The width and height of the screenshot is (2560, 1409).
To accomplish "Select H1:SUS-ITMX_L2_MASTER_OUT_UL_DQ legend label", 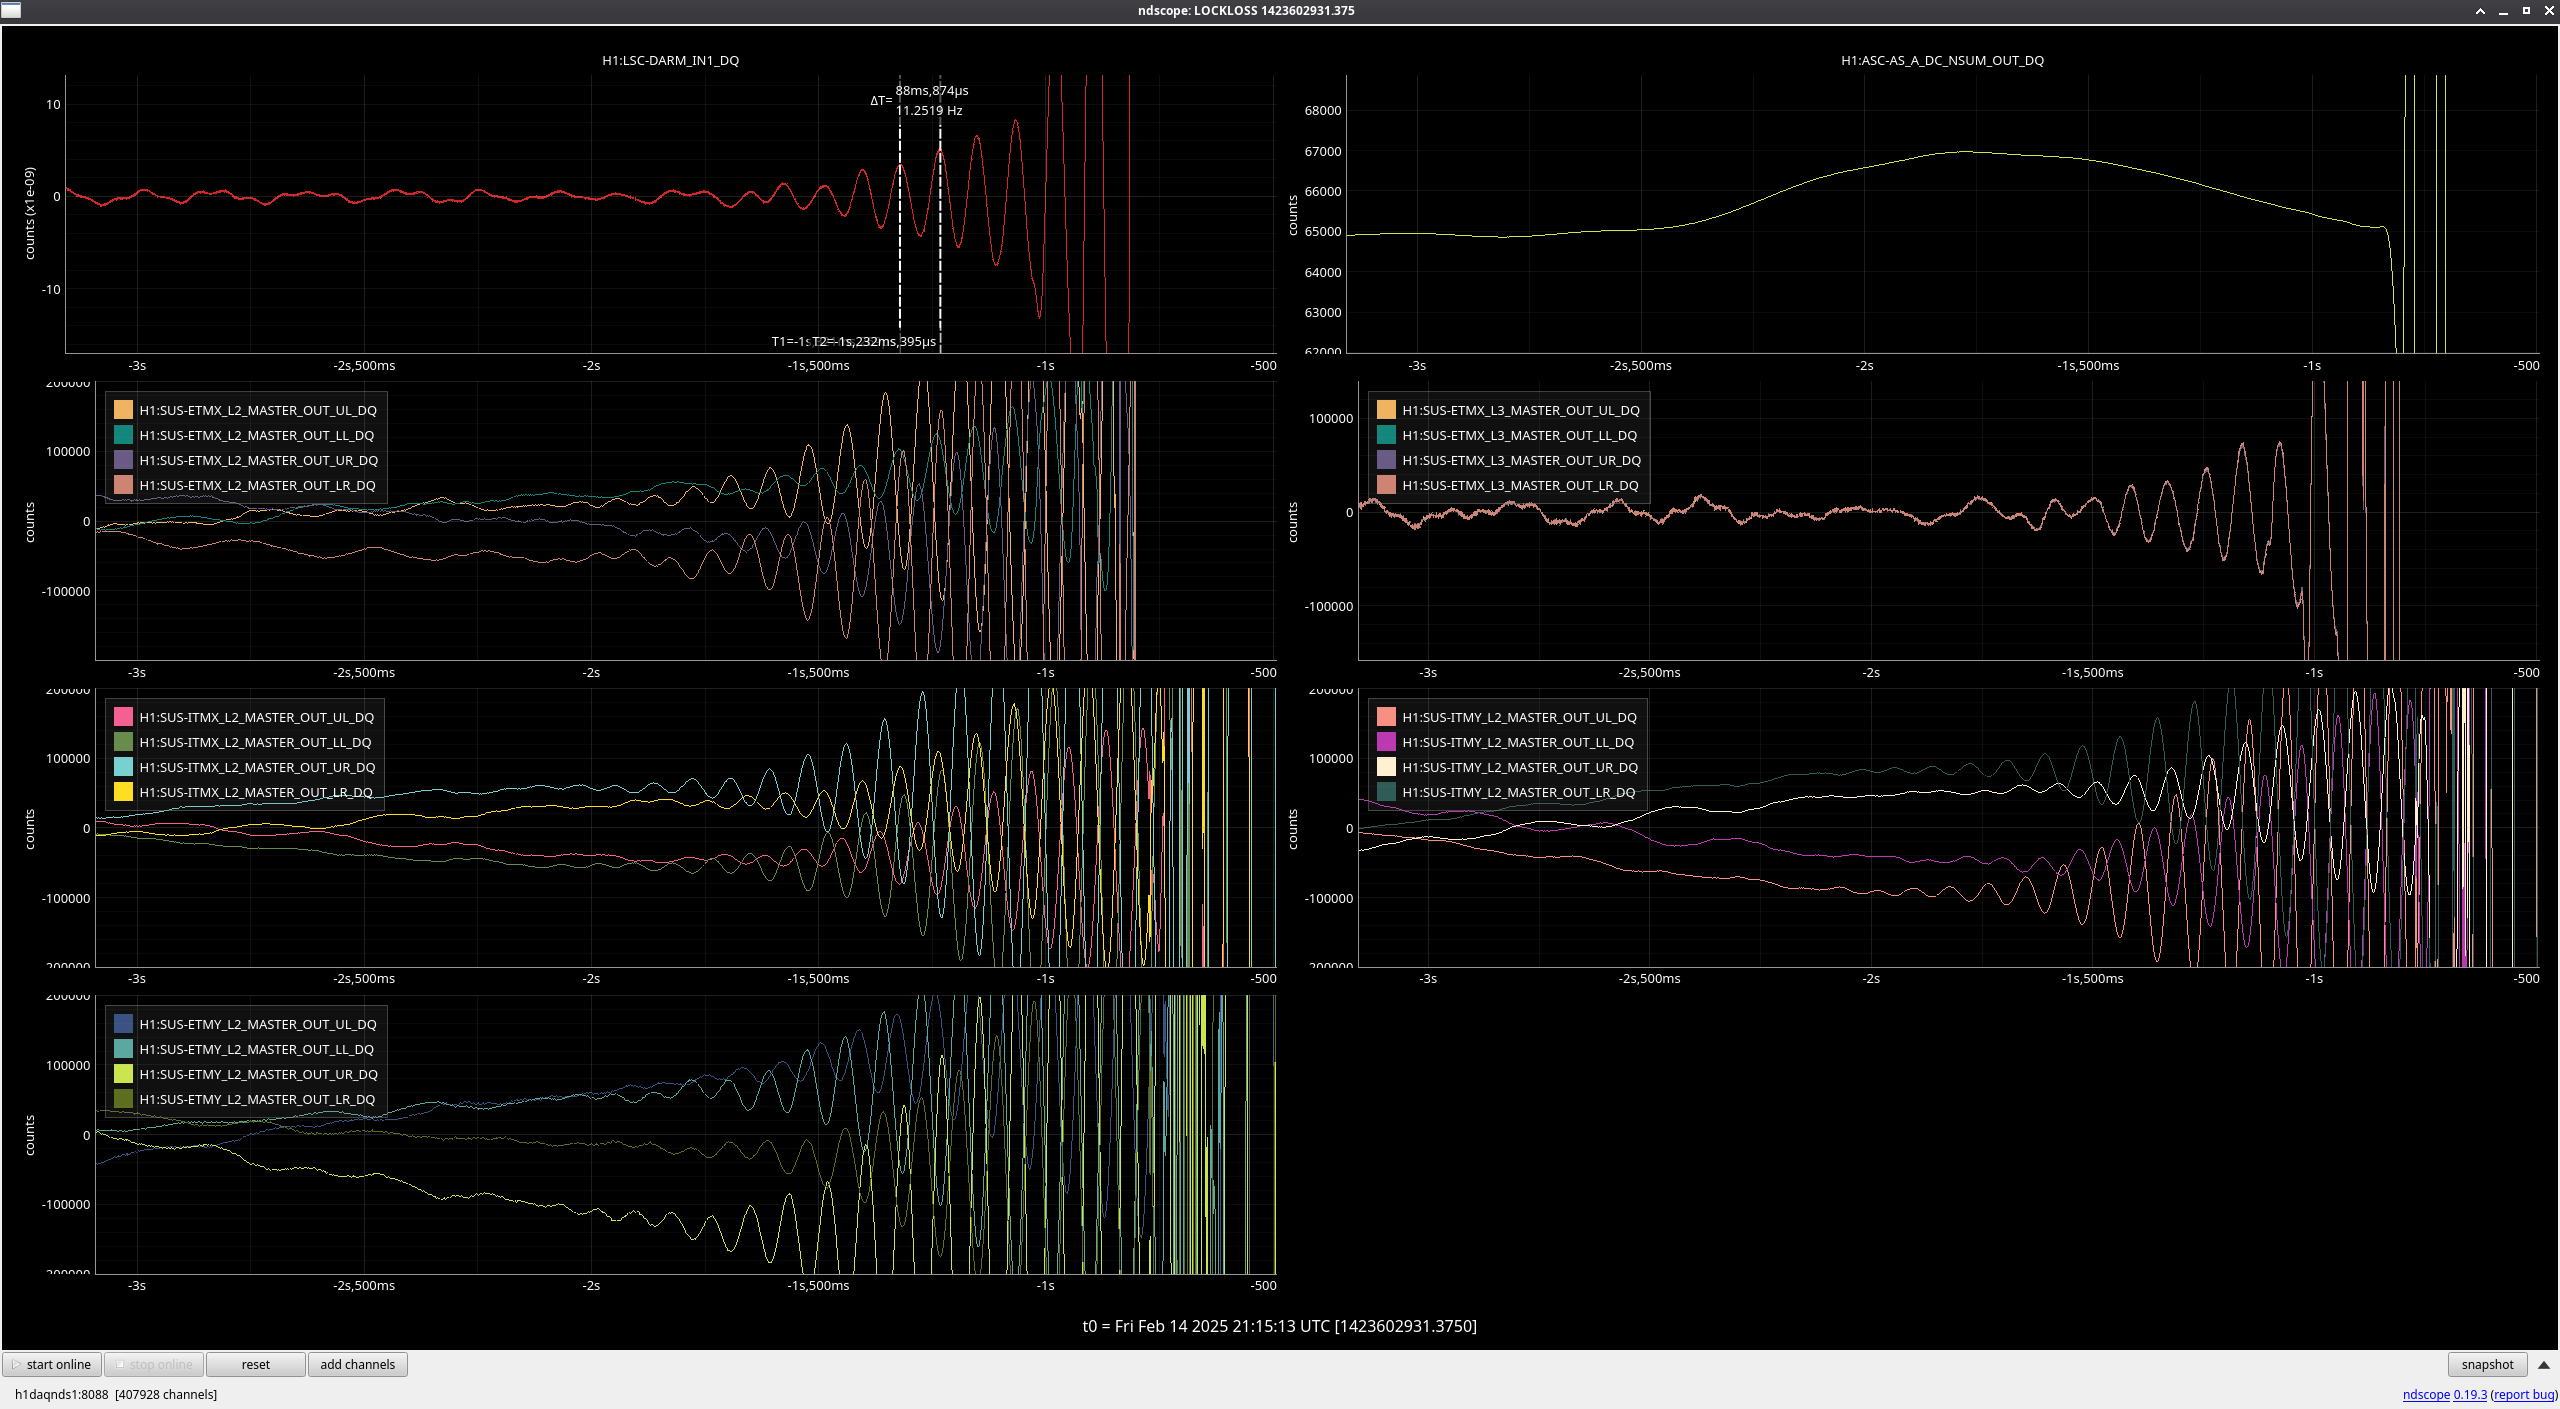I will (x=257, y=717).
